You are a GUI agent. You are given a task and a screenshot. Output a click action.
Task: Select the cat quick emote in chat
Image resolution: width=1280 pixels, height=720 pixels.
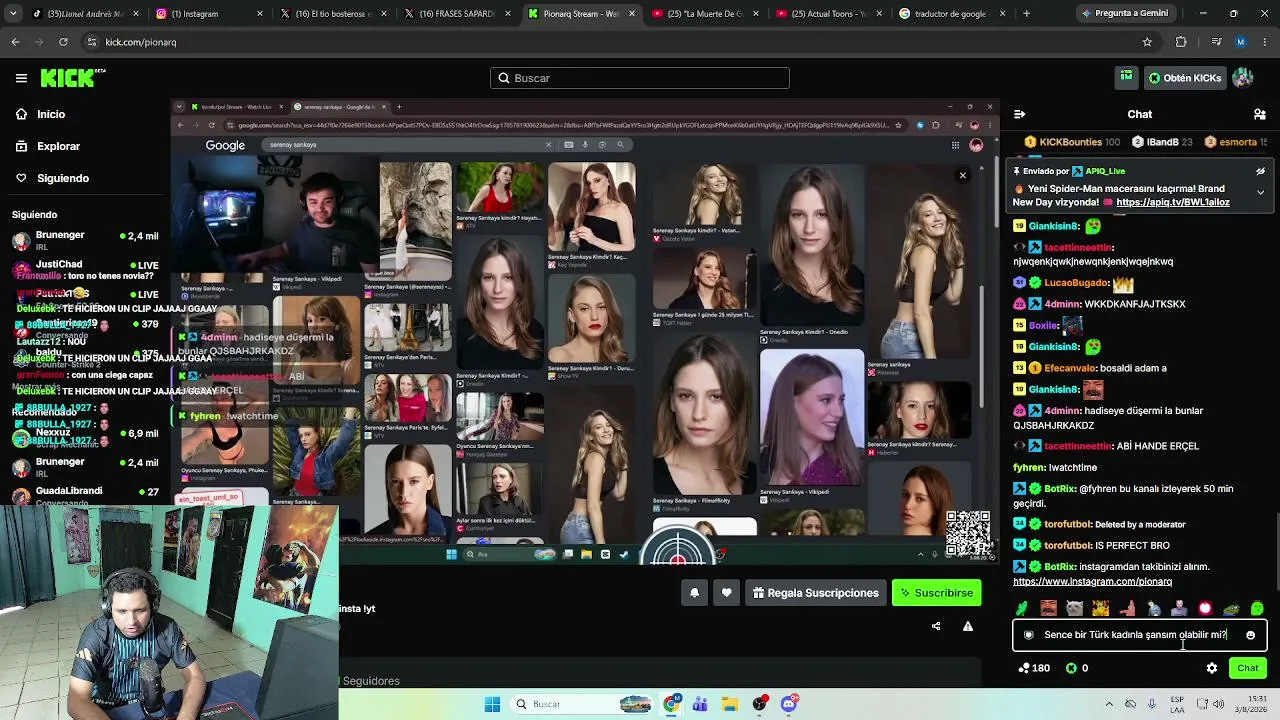click(1074, 608)
